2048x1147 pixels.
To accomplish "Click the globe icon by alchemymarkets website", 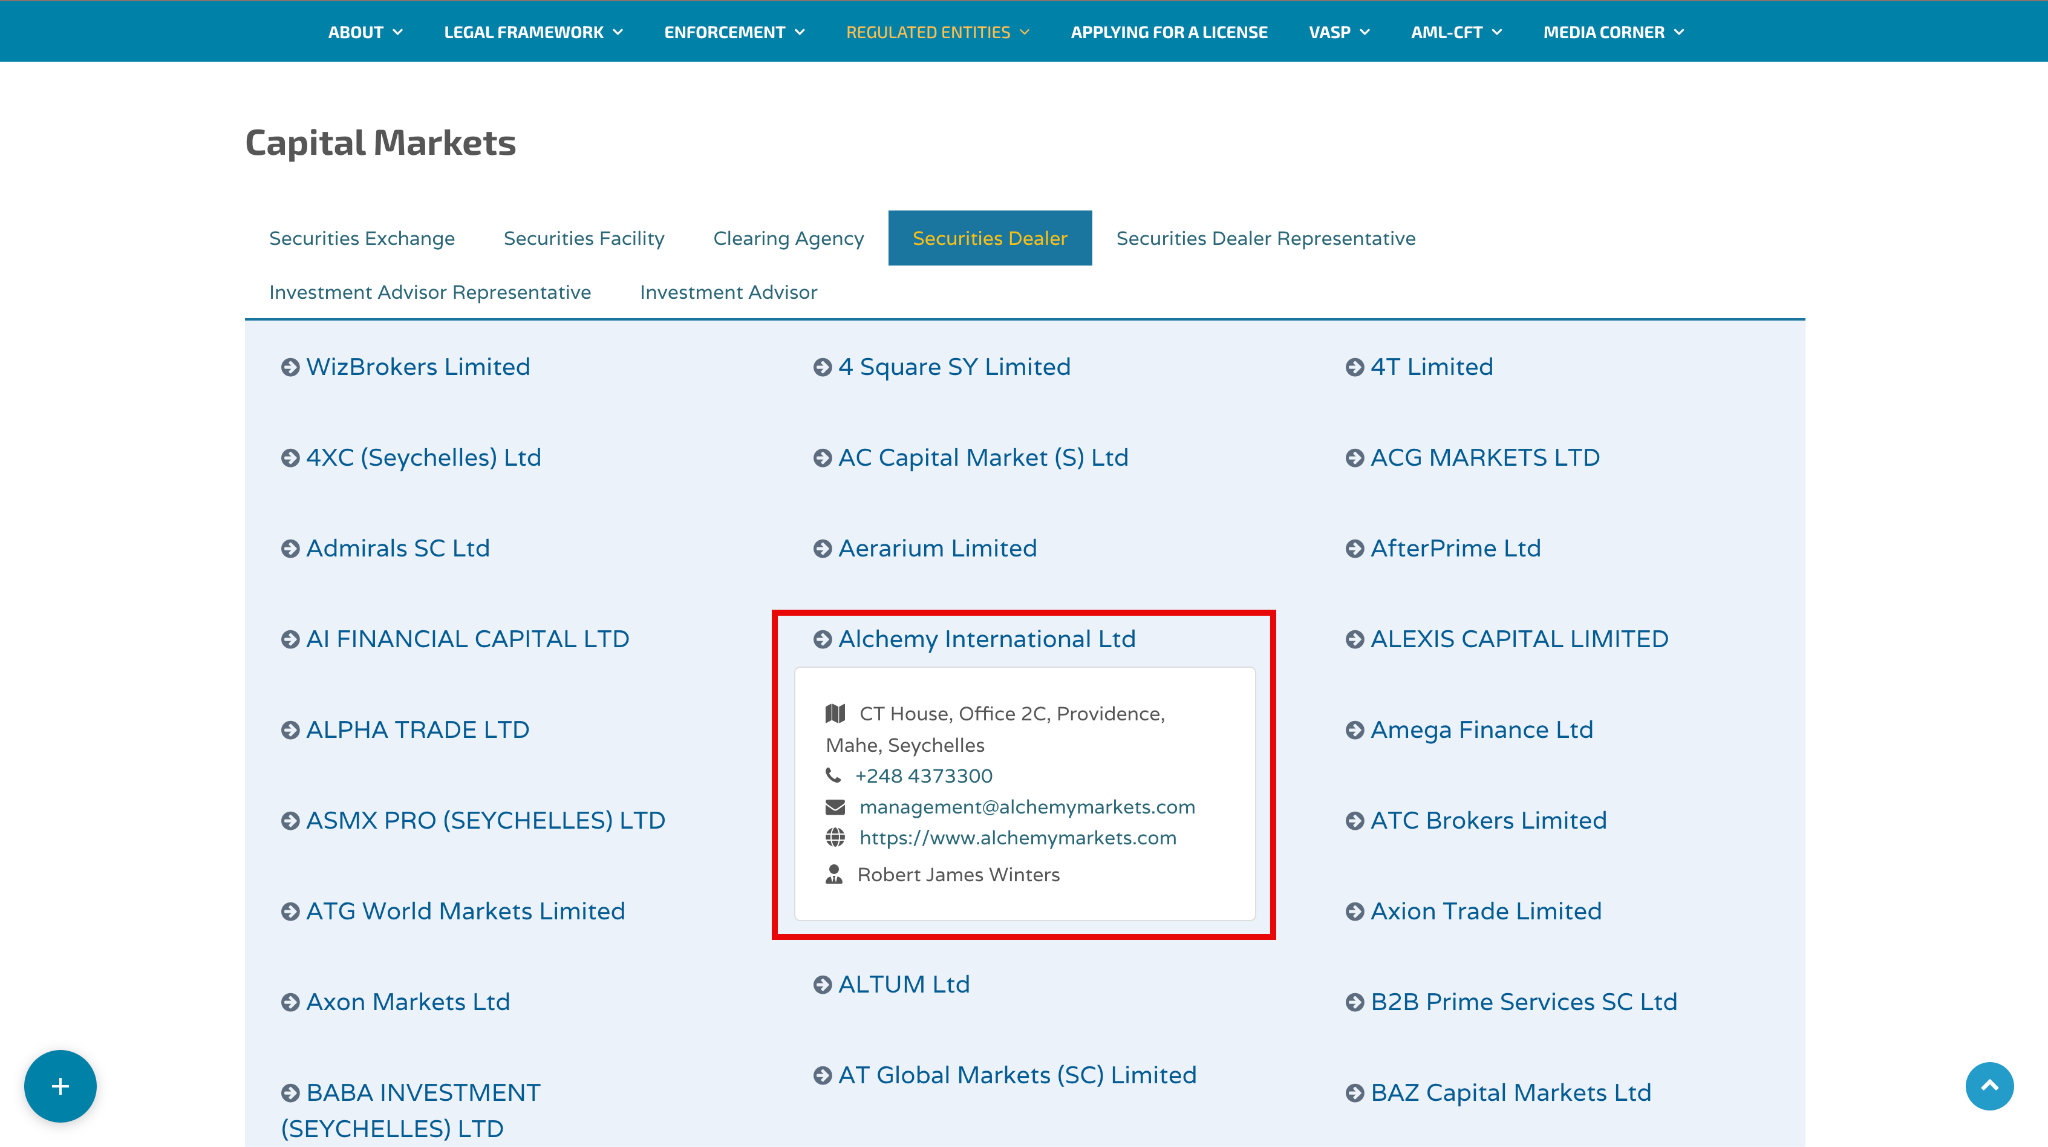I will tap(835, 838).
